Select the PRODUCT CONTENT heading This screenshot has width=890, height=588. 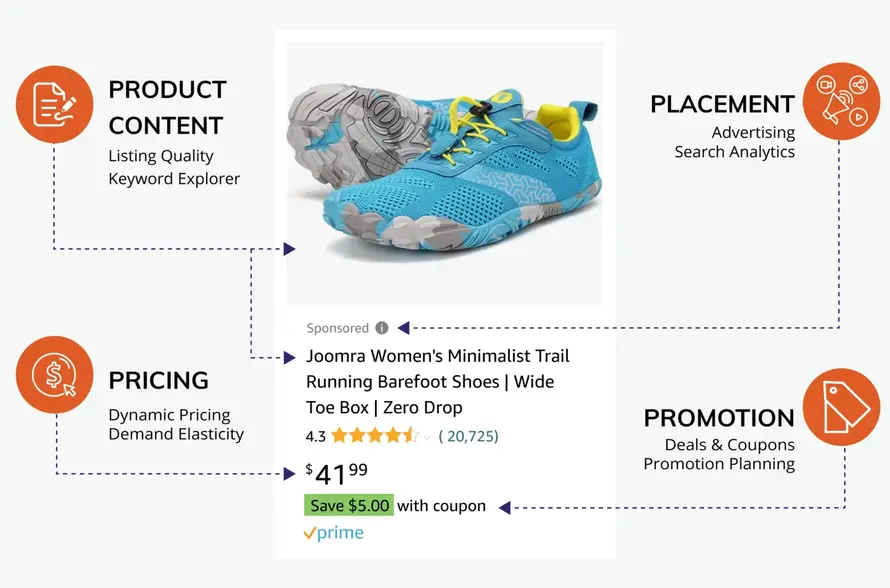click(166, 107)
